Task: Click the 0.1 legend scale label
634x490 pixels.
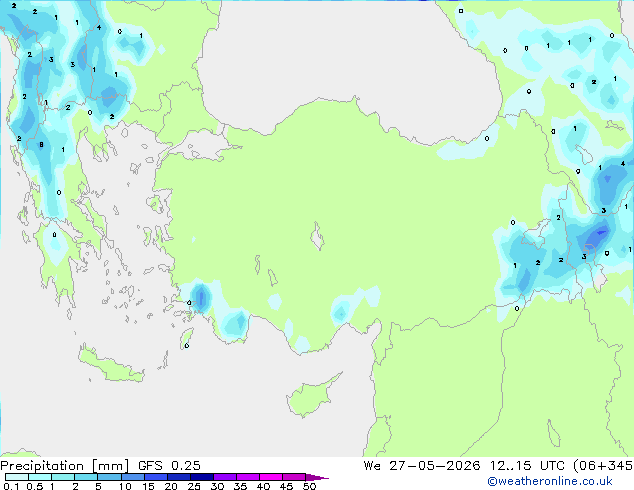Action: click(x=11, y=486)
